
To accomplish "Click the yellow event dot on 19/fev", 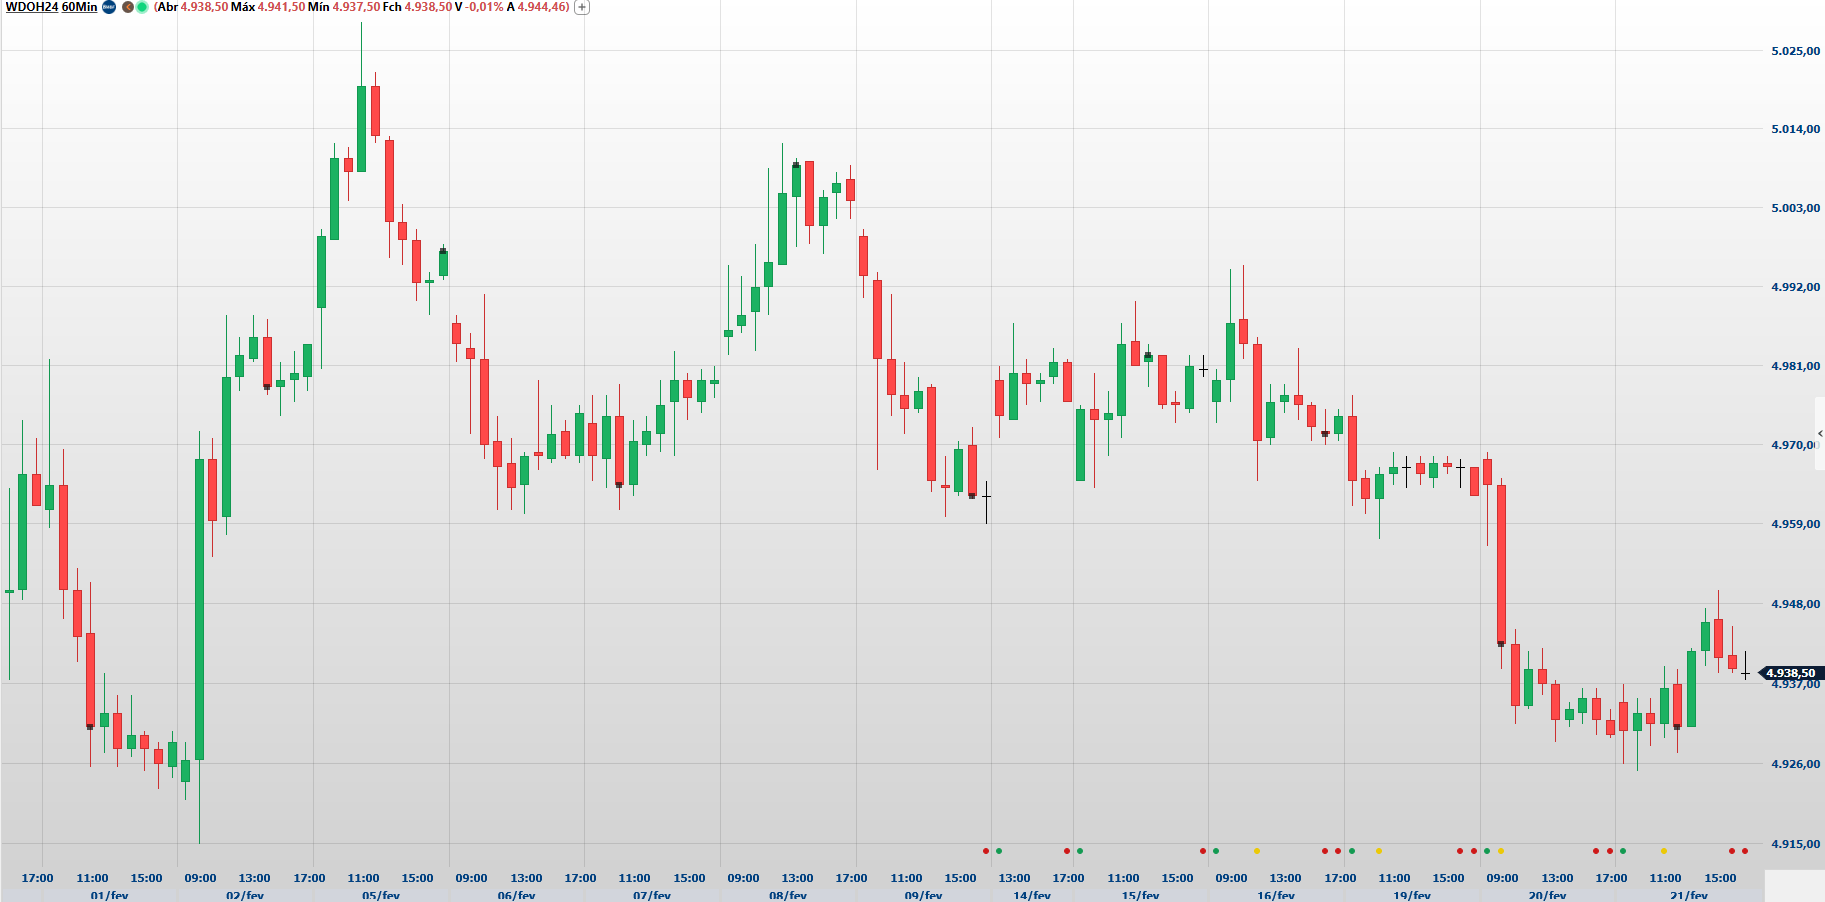I will click(x=1379, y=851).
